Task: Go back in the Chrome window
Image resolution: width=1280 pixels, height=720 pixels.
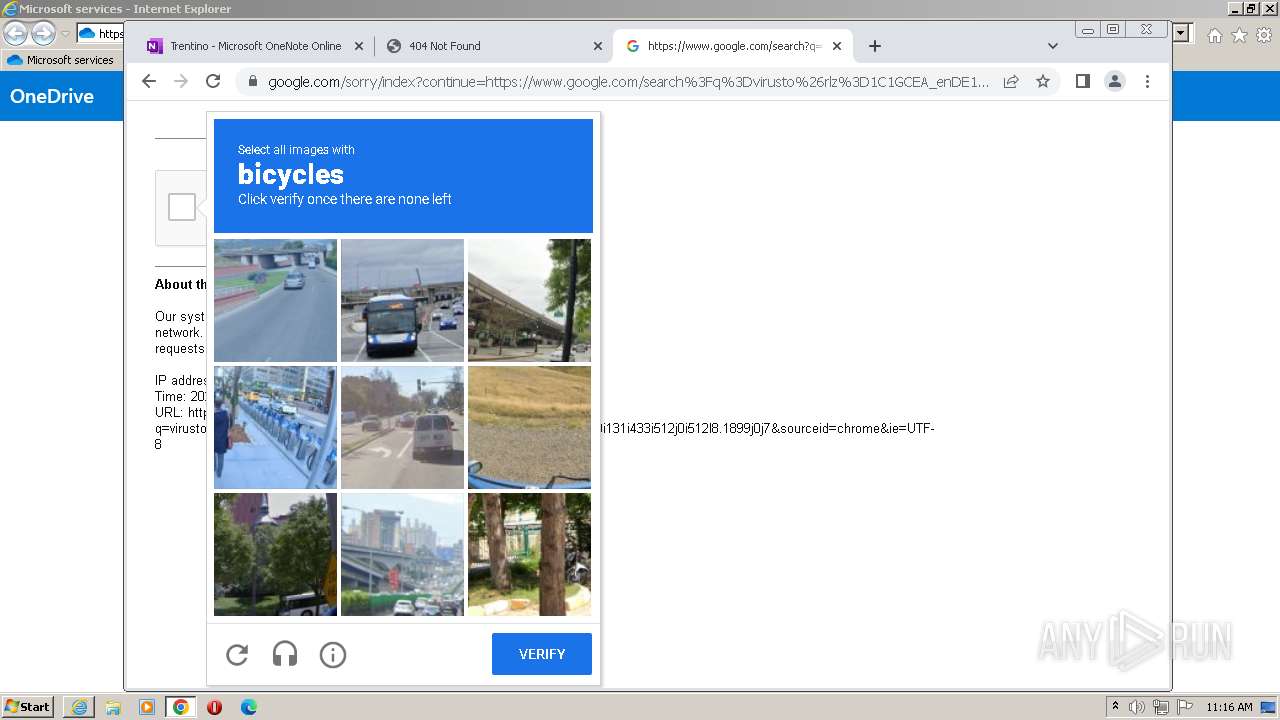Action: [149, 82]
